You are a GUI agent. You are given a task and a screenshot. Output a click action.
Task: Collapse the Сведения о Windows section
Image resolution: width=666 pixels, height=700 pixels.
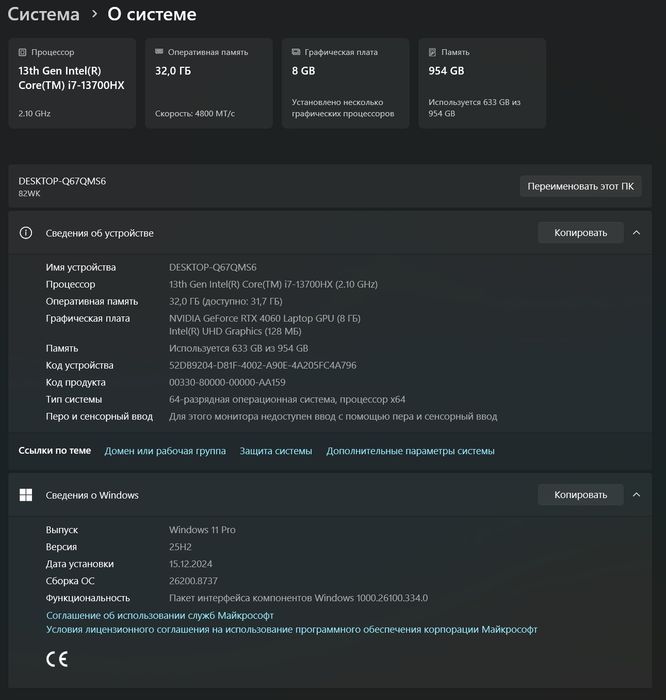[637, 495]
